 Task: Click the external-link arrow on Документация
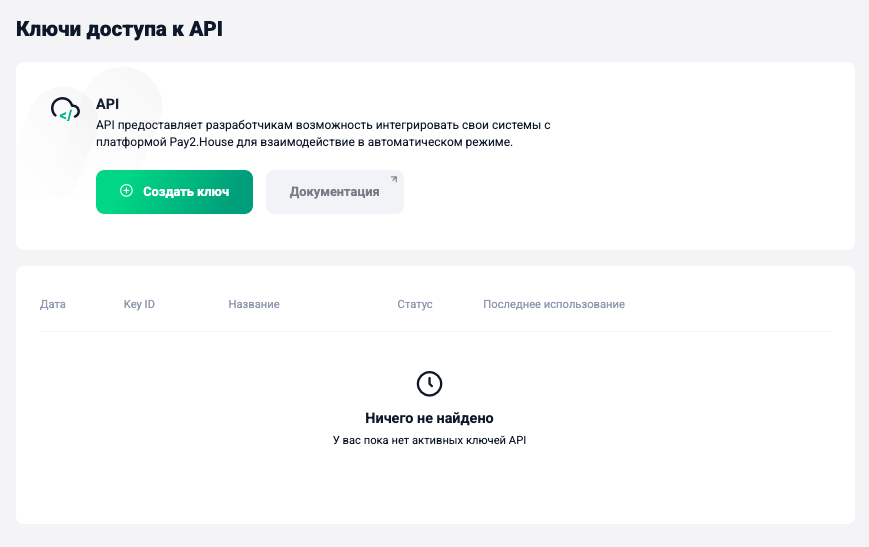(x=394, y=179)
